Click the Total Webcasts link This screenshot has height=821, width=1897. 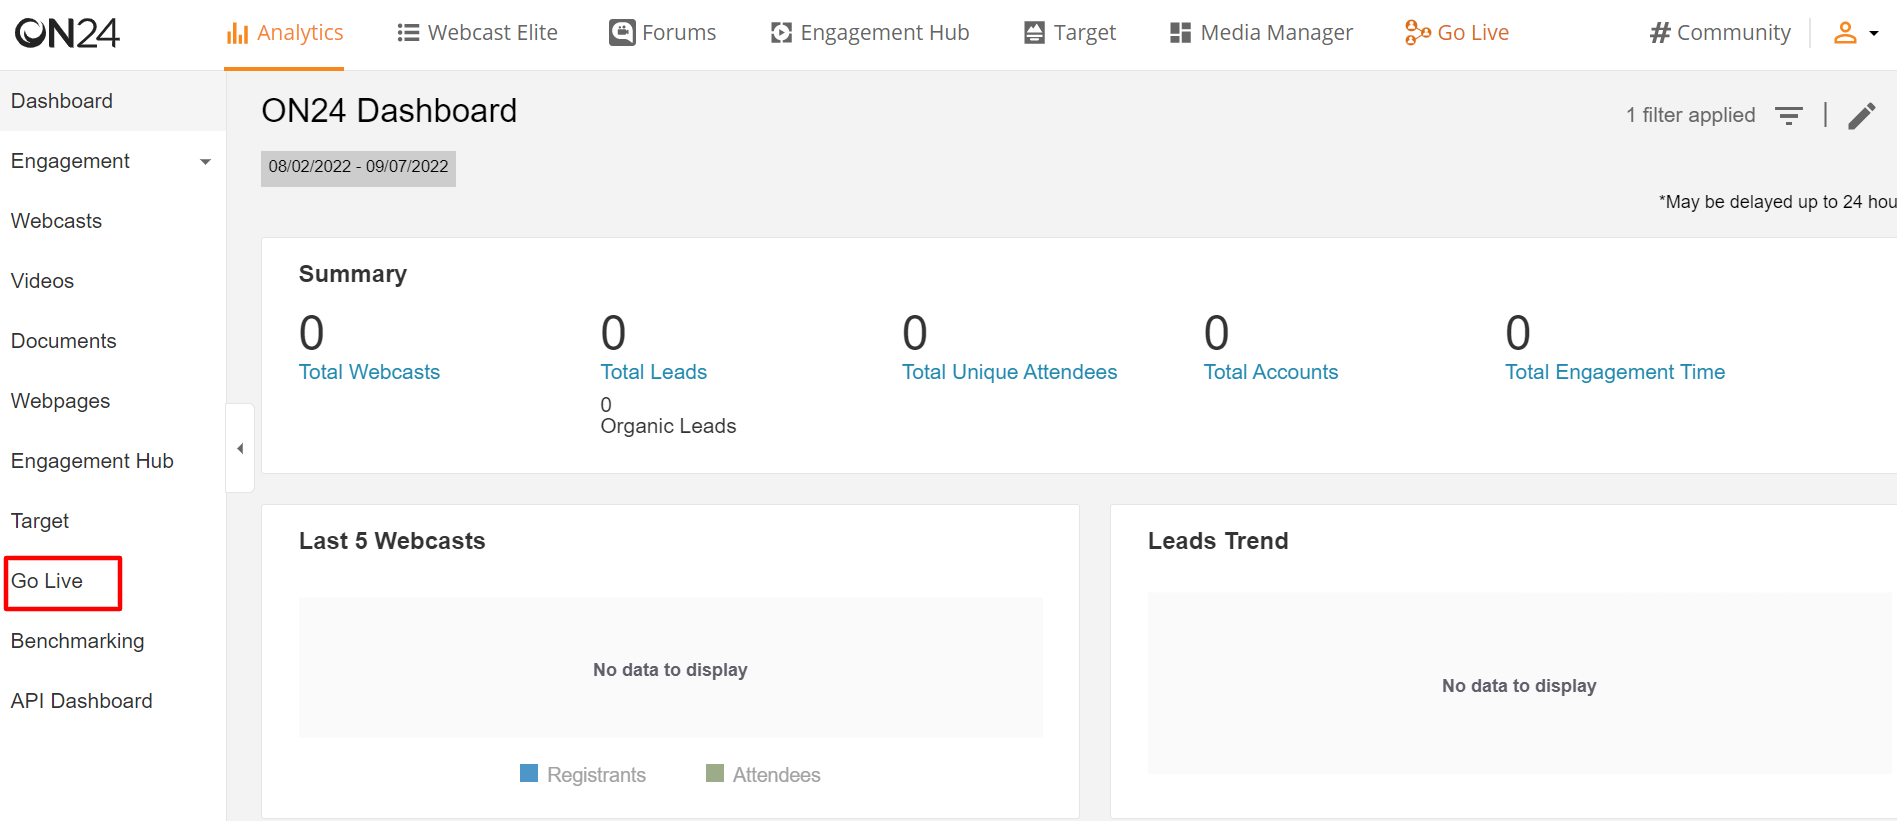point(369,372)
